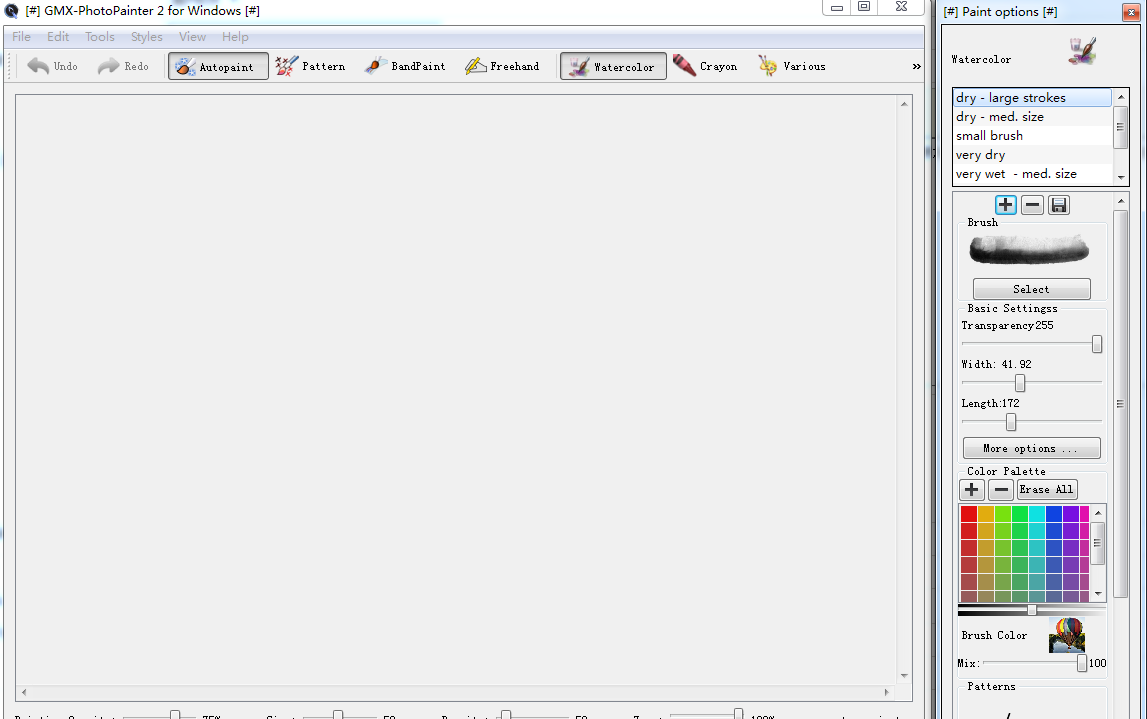1147x719 pixels.
Task: Expand the toolbar overflow chevron
Action: click(x=916, y=67)
